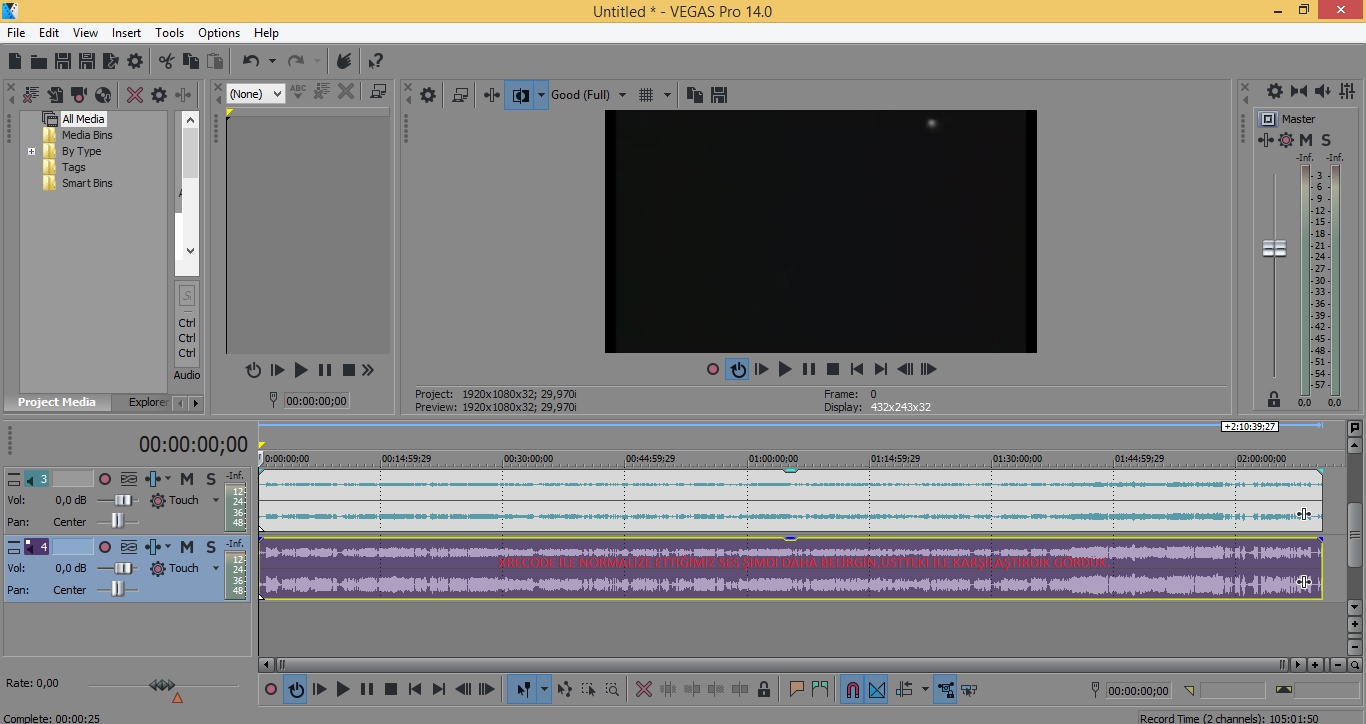Mute track 4
Screen dimensions: 1366x724
pyautogui.click(x=187, y=547)
